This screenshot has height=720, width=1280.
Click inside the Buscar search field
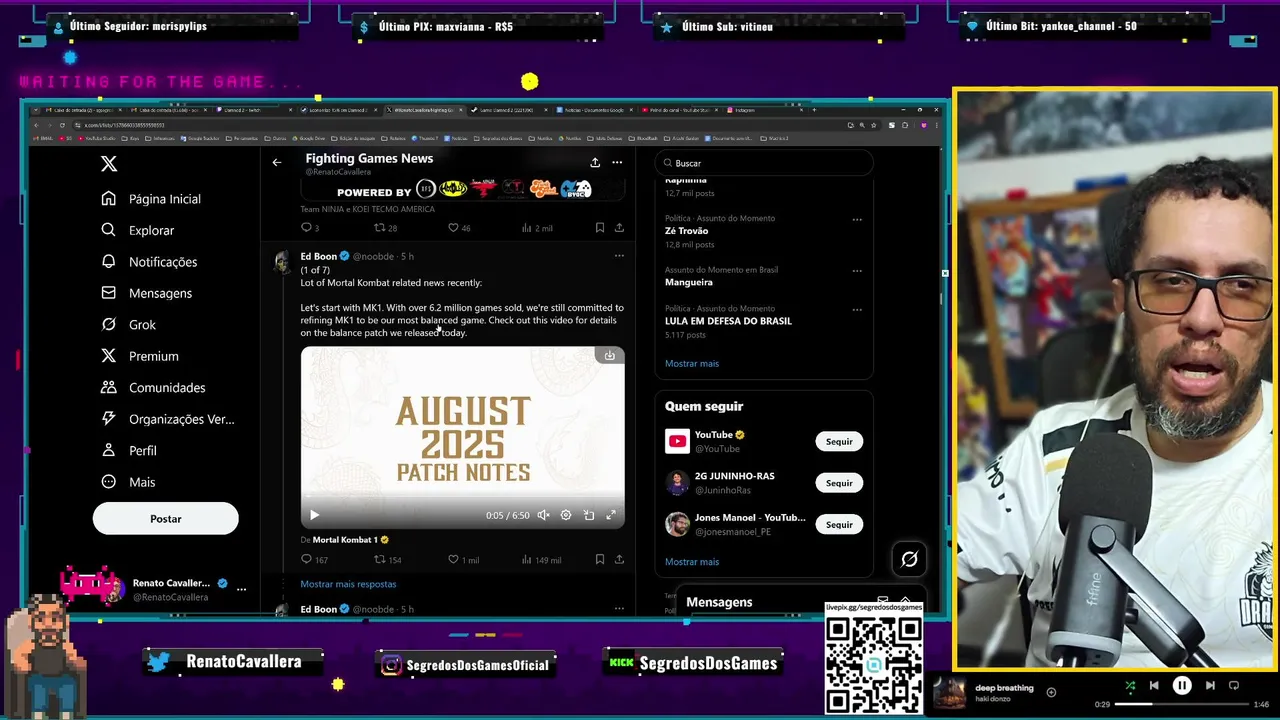click(x=765, y=163)
